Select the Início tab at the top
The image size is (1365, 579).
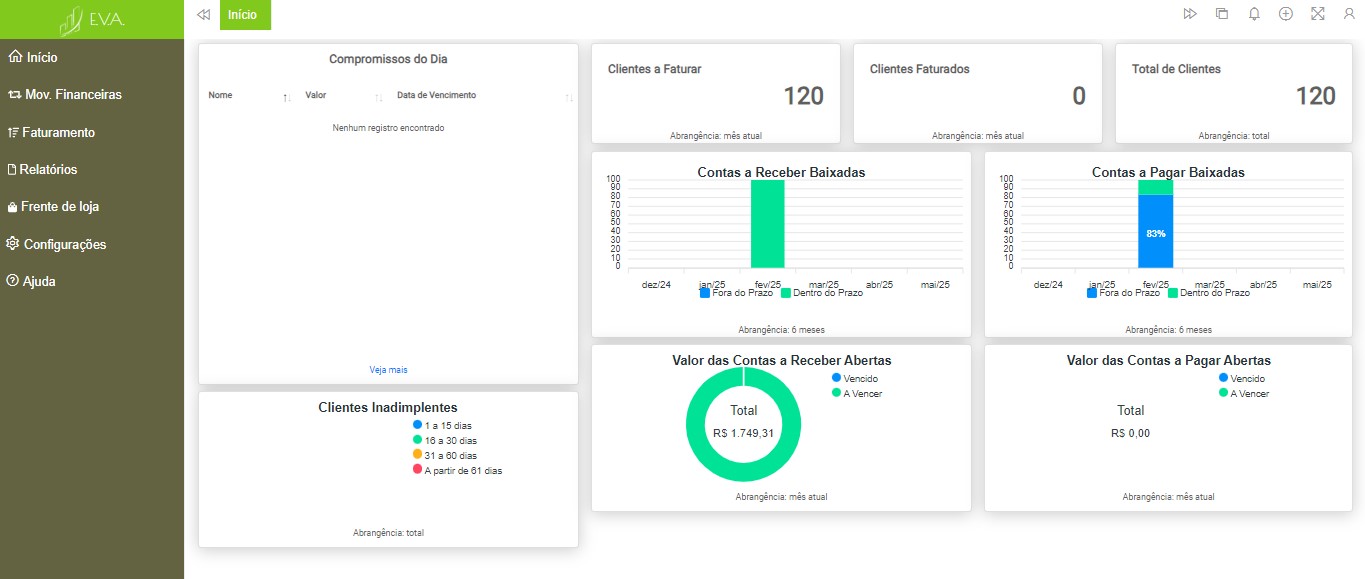242,15
